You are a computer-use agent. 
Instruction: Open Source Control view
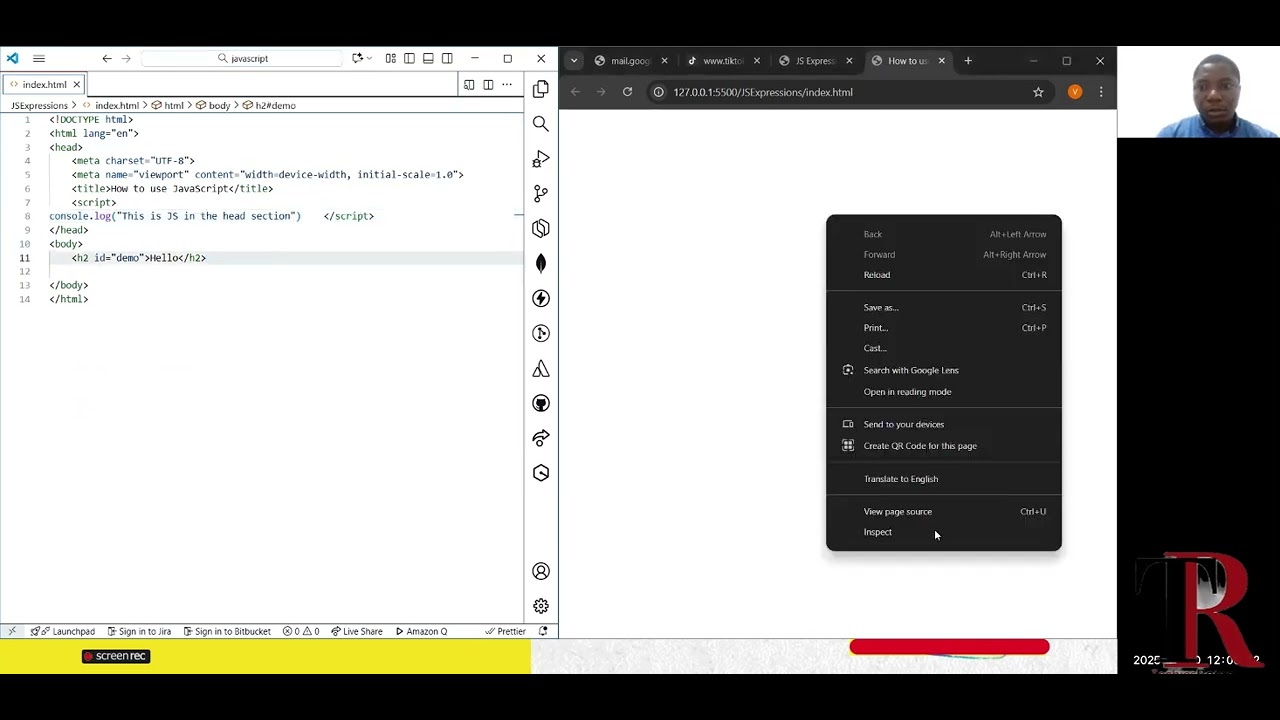pos(541,193)
